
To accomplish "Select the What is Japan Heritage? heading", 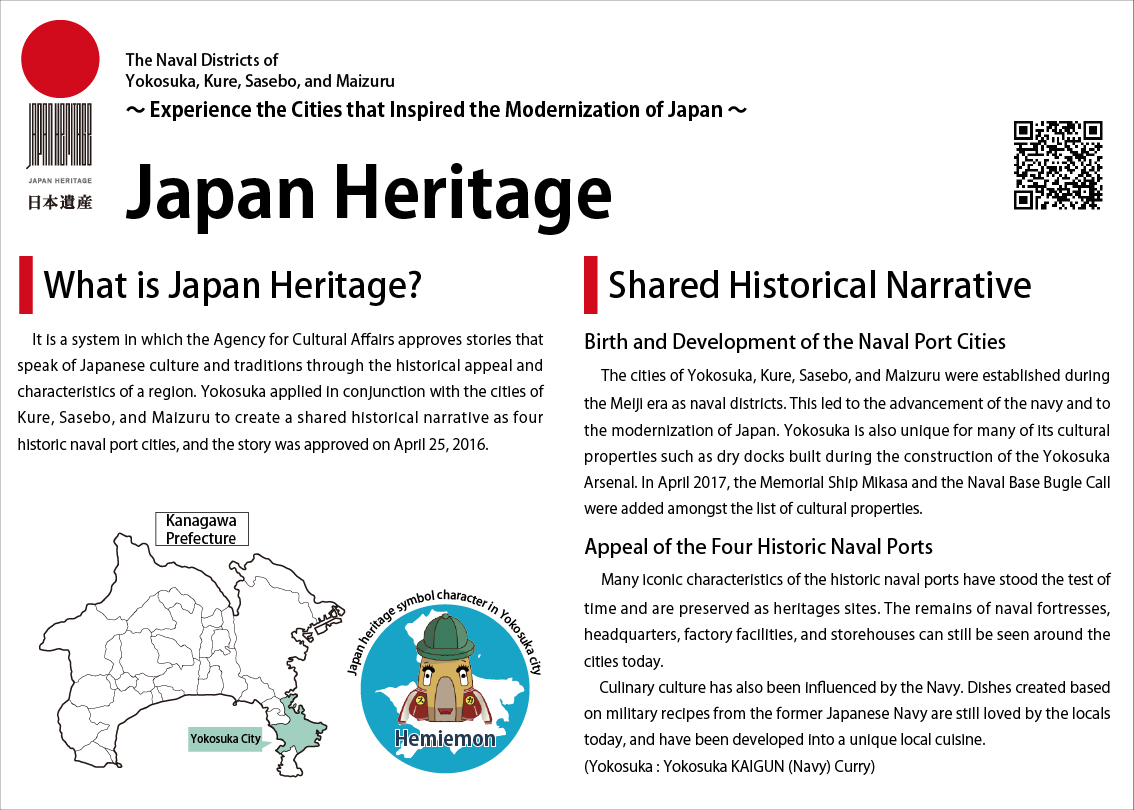I will (x=232, y=286).
